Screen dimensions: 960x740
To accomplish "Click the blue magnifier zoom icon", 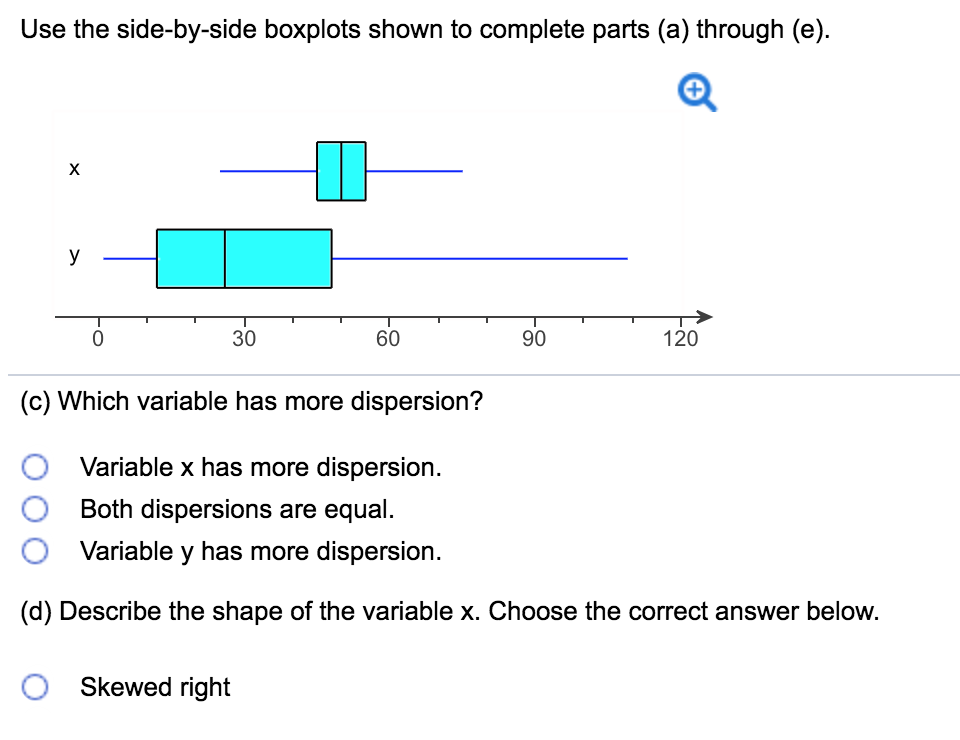I will [696, 91].
